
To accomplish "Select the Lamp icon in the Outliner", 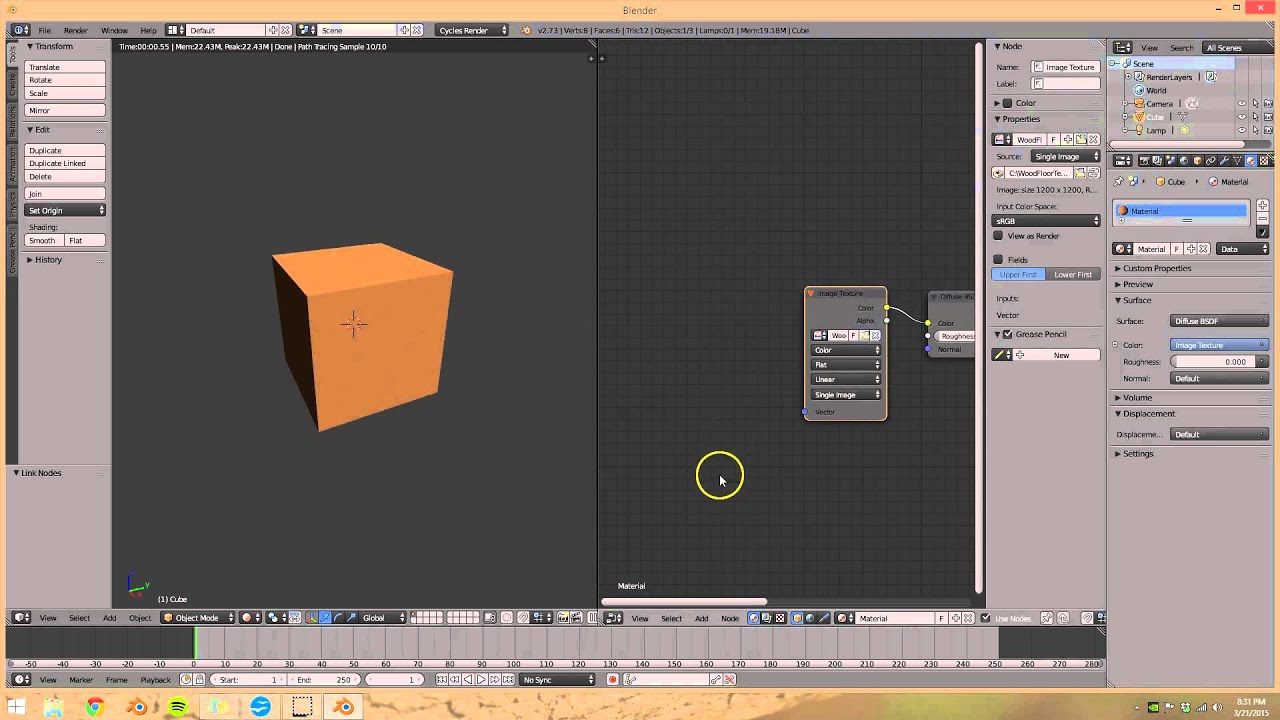I will coord(1139,130).
